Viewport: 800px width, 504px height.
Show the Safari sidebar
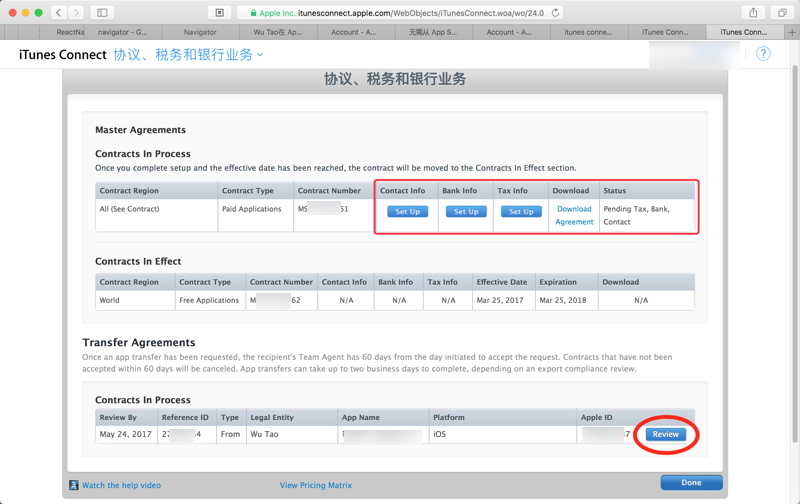click(102, 13)
